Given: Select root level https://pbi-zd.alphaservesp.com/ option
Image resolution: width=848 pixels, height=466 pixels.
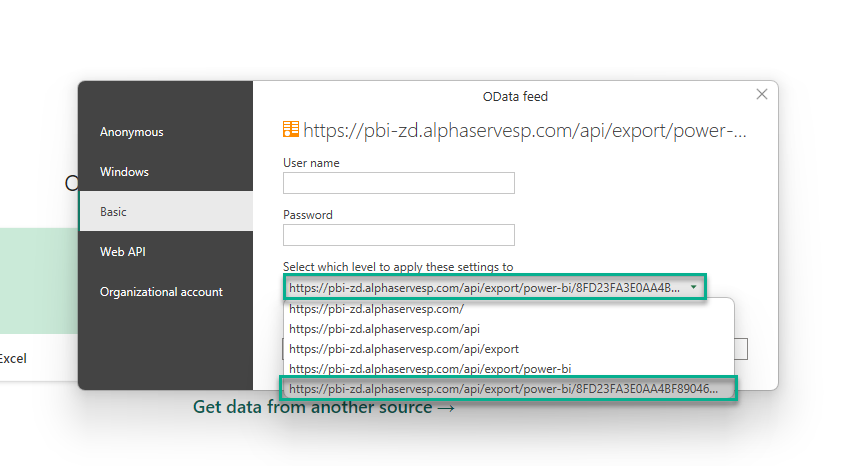Looking at the screenshot, I should (376, 310).
